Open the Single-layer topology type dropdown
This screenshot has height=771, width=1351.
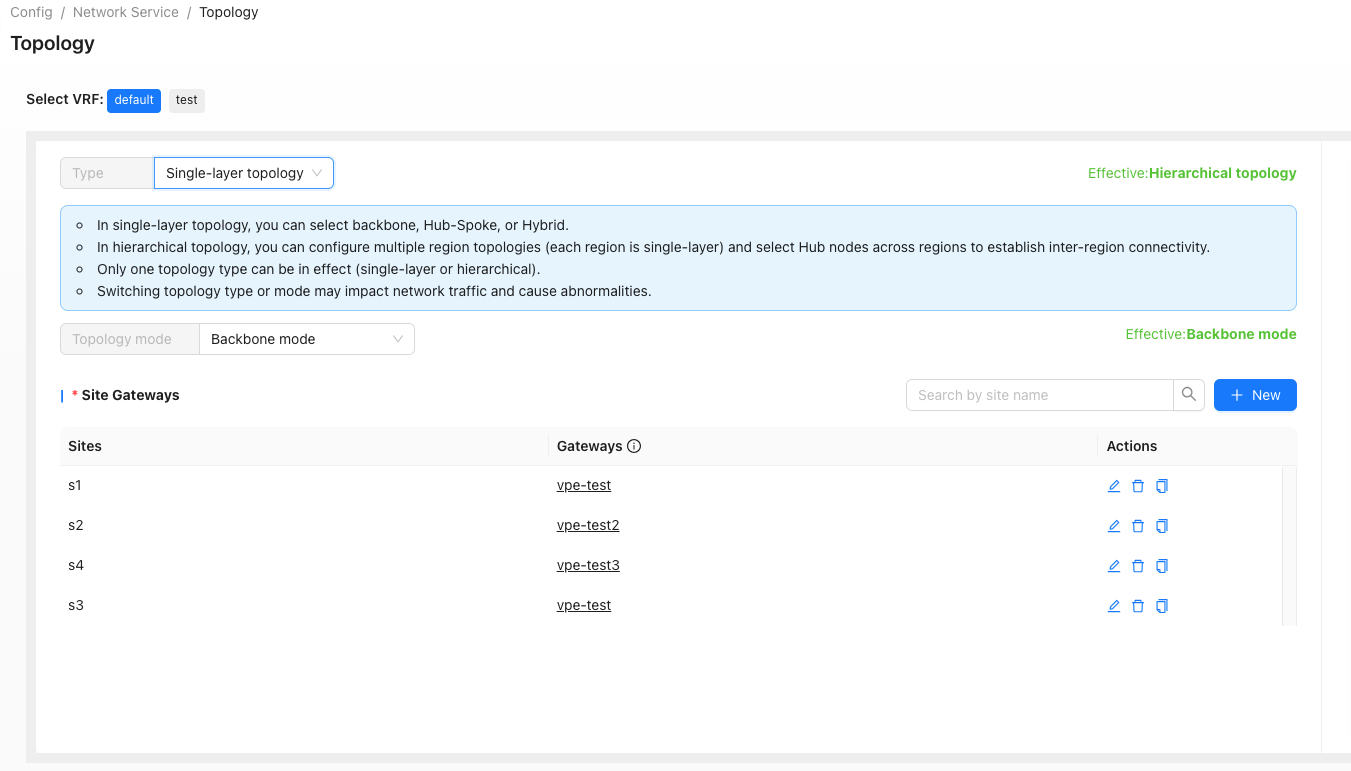(244, 173)
